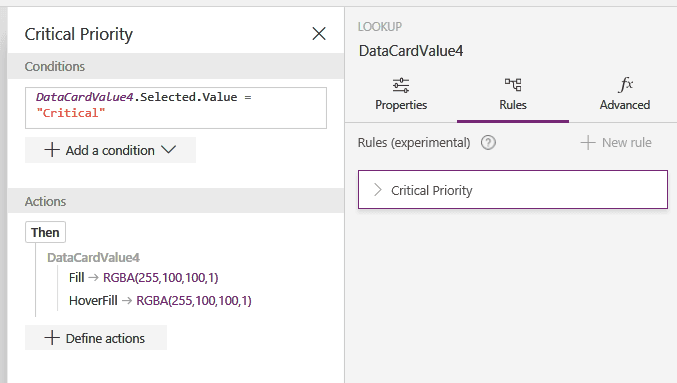
Task: Expand the Critical Priority rule chevron
Action: tap(377, 190)
